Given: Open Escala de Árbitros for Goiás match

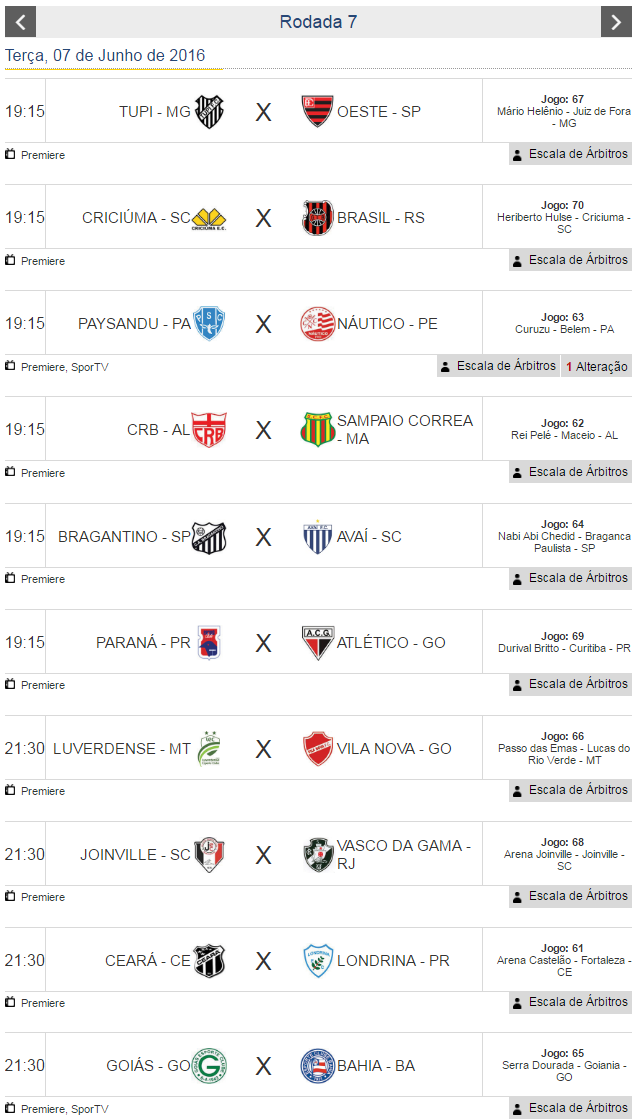Looking at the screenshot, I should coord(570,1108).
